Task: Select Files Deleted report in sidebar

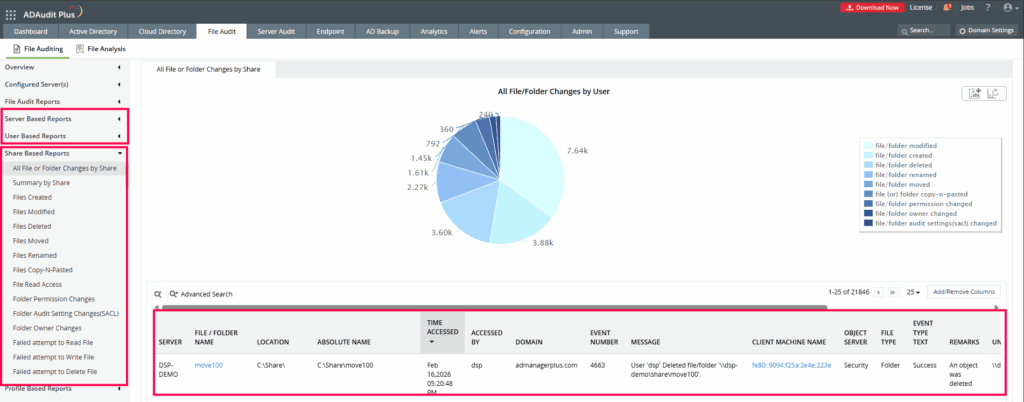Action: [x=32, y=226]
